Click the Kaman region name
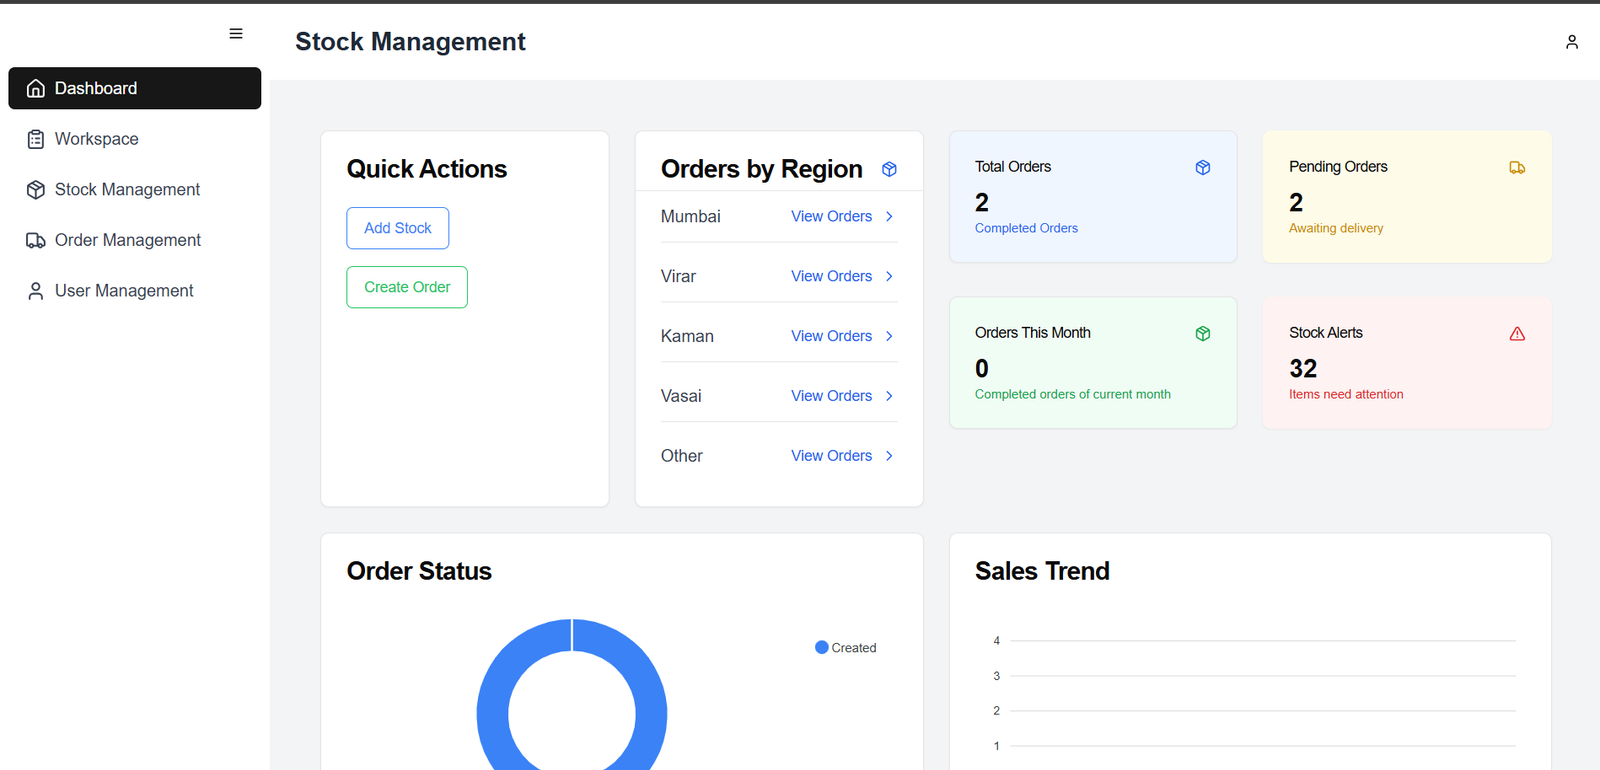 (x=687, y=336)
